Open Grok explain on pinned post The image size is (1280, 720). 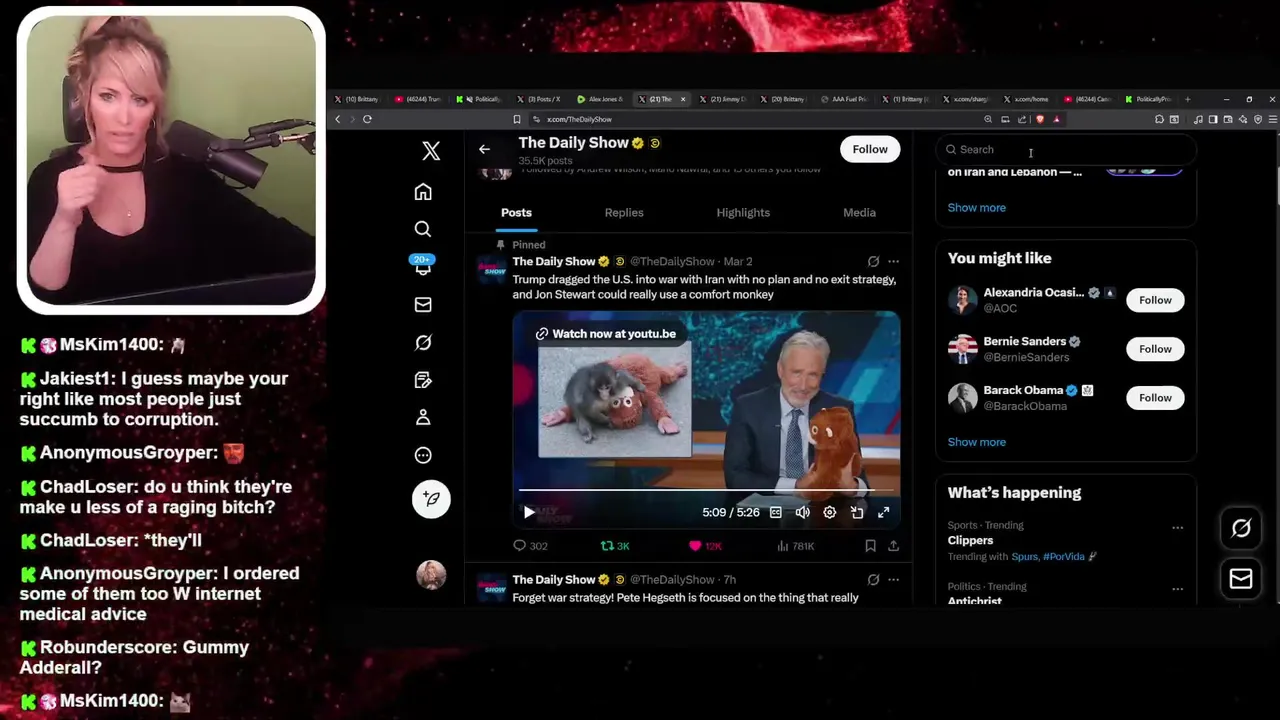[873, 261]
